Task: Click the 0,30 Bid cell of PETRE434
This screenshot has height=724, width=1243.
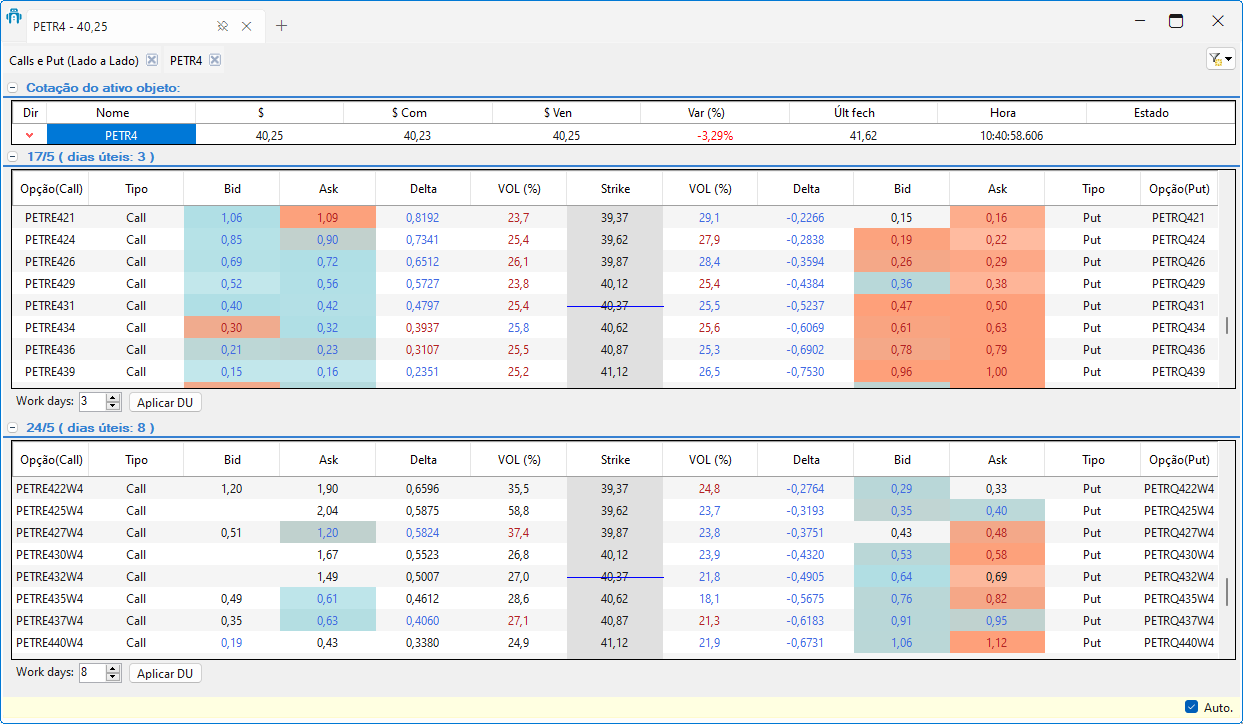Action: click(x=232, y=328)
